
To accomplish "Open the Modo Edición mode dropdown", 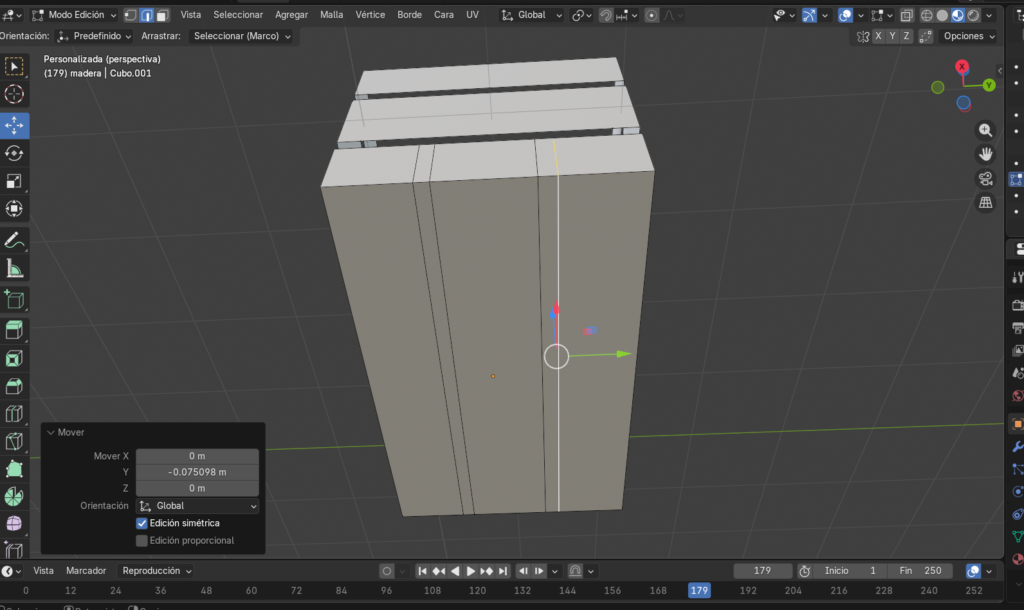I will (75, 15).
